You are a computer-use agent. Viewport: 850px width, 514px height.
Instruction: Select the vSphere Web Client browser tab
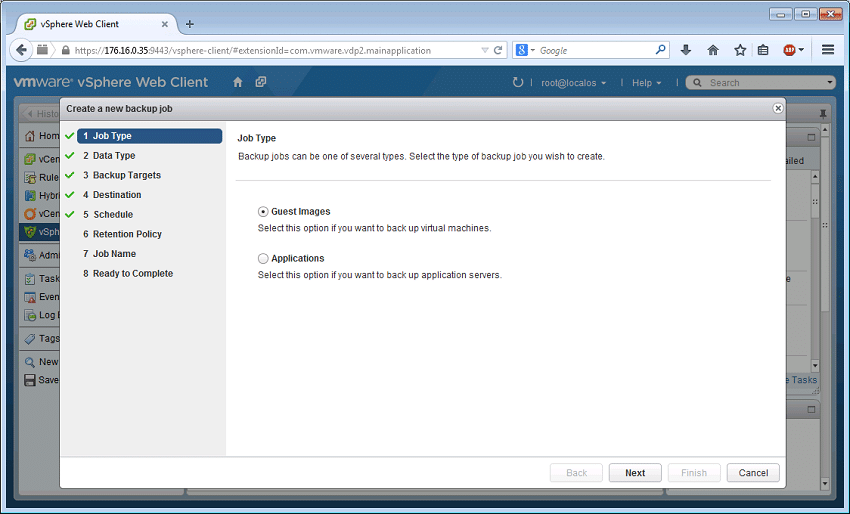[95, 24]
